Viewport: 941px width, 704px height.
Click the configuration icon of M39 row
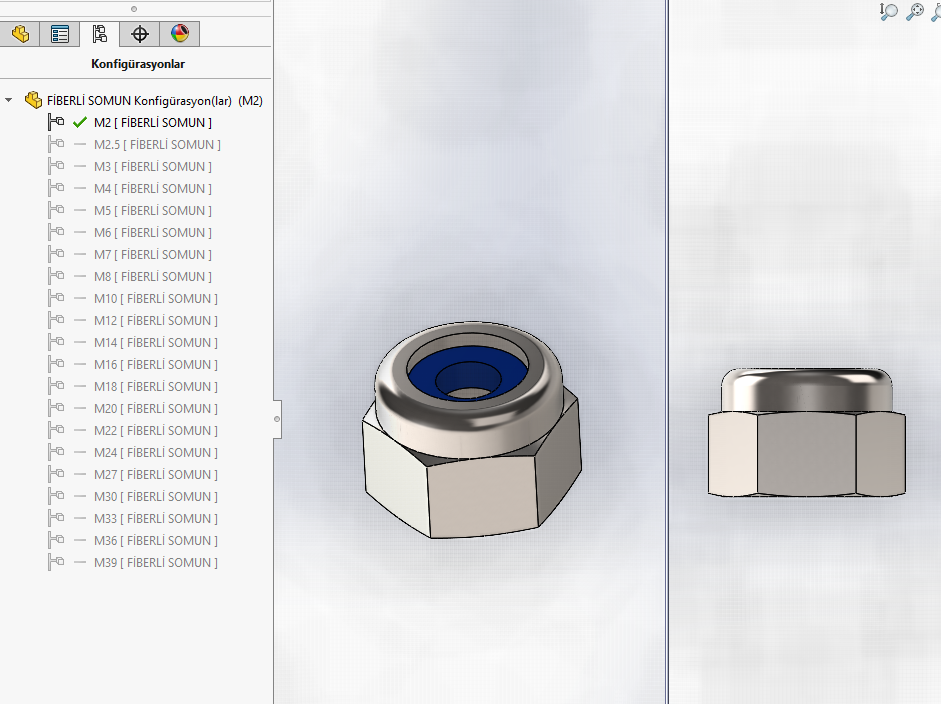click(x=56, y=562)
